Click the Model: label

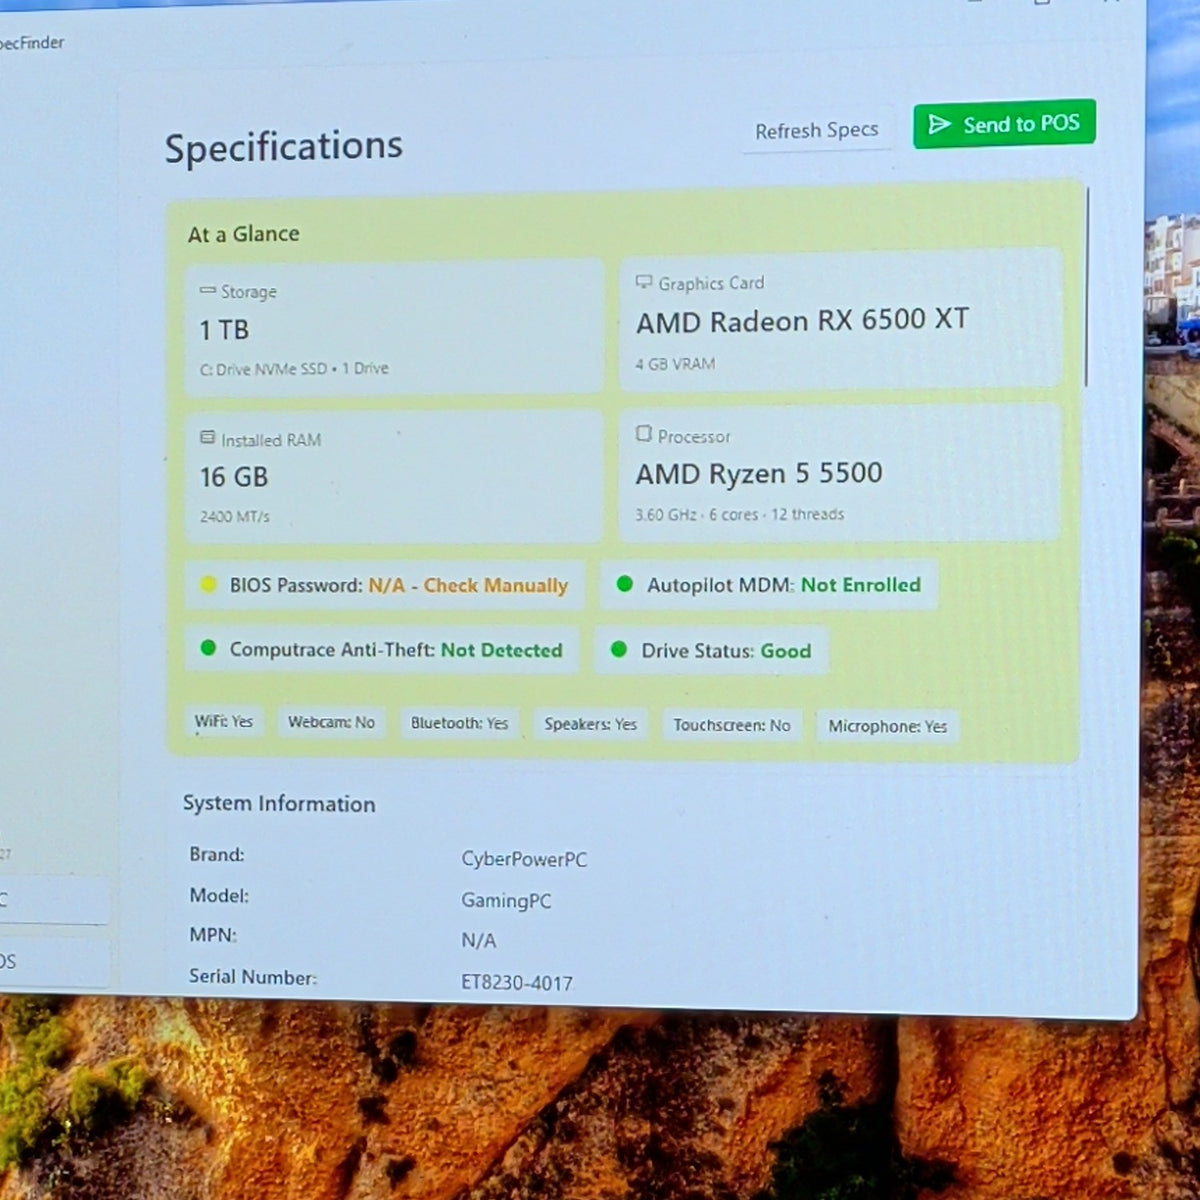click(219, 895)
